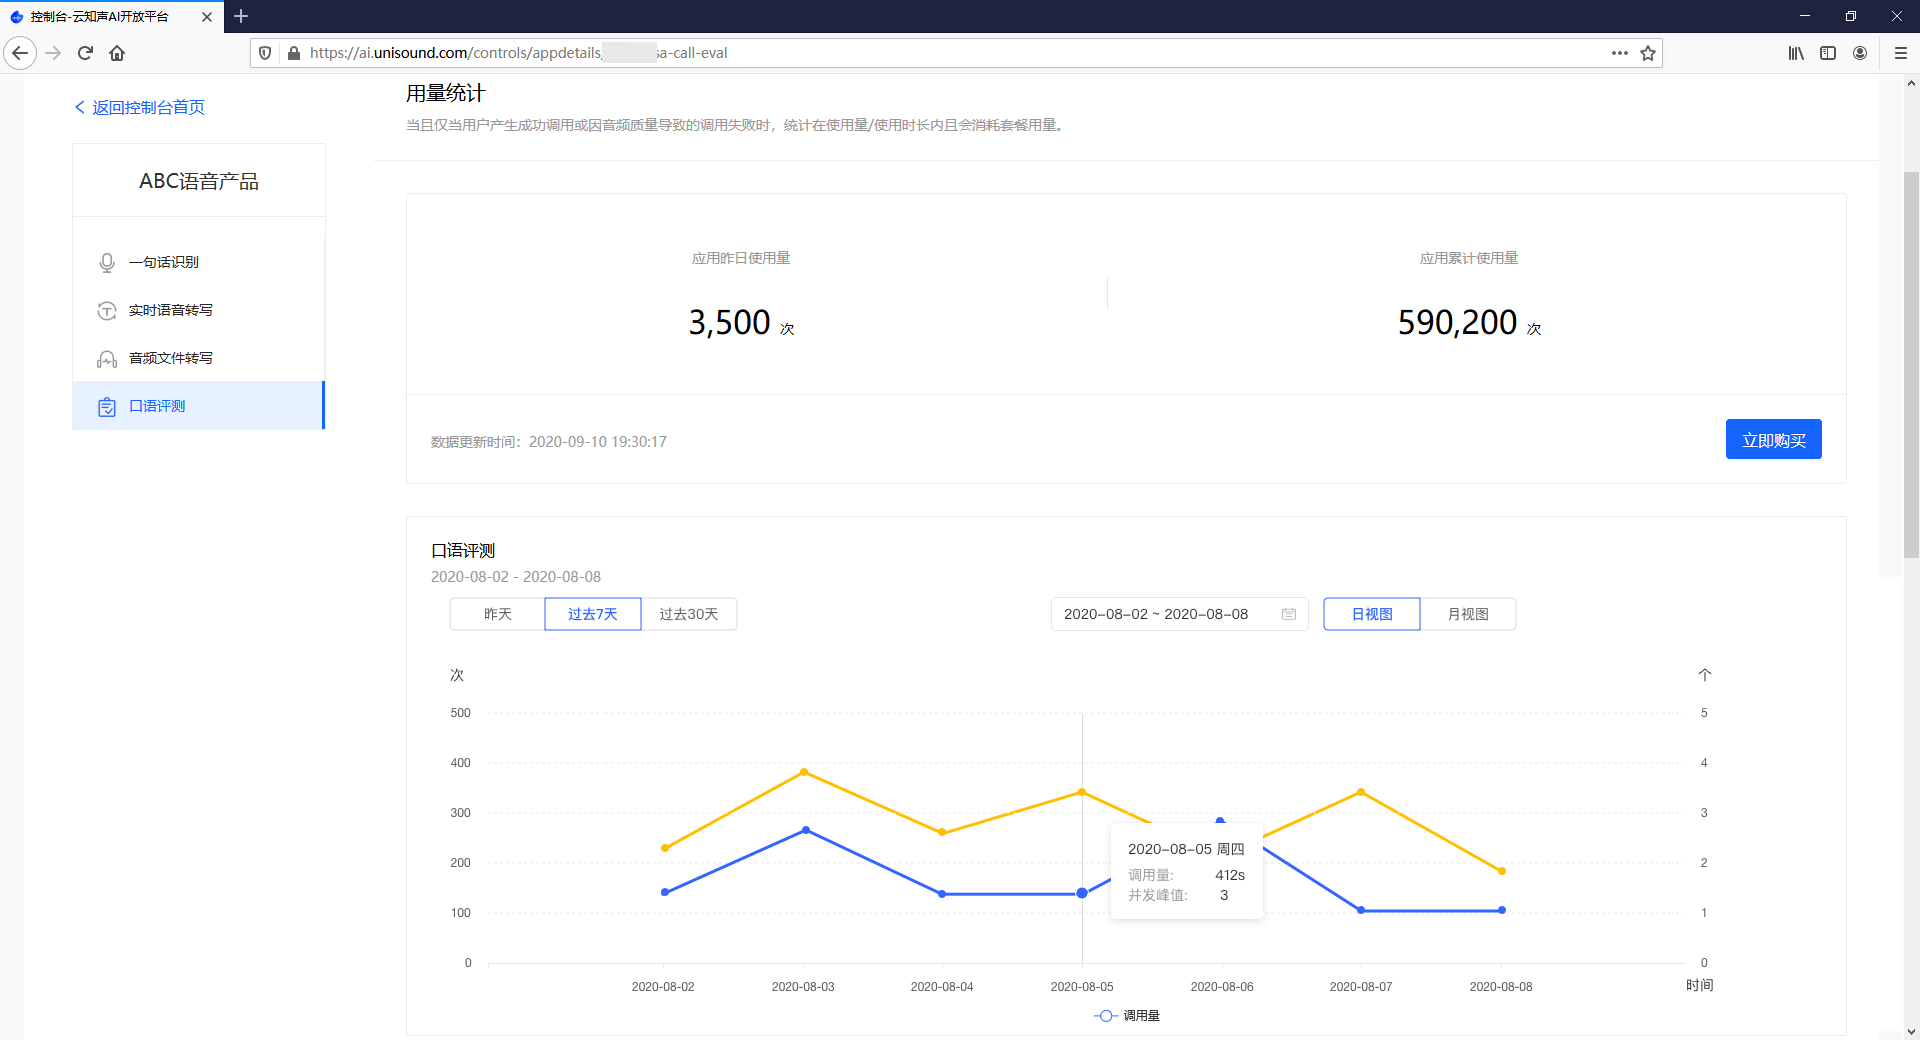Open 音频文件转写 in the sidebar
Viewport: 1920px width, 1040px height.
(198, 358)
